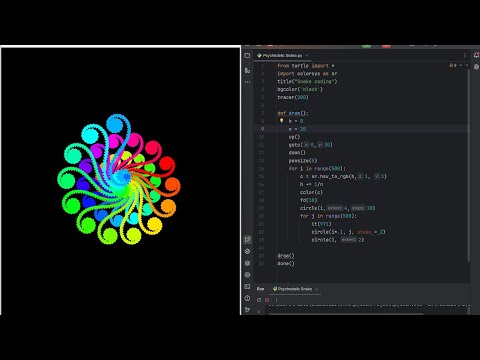Viewport: 480px width, 360px height.
Task: Click the 'import colorsys' code line
Action: click(307, 74)
